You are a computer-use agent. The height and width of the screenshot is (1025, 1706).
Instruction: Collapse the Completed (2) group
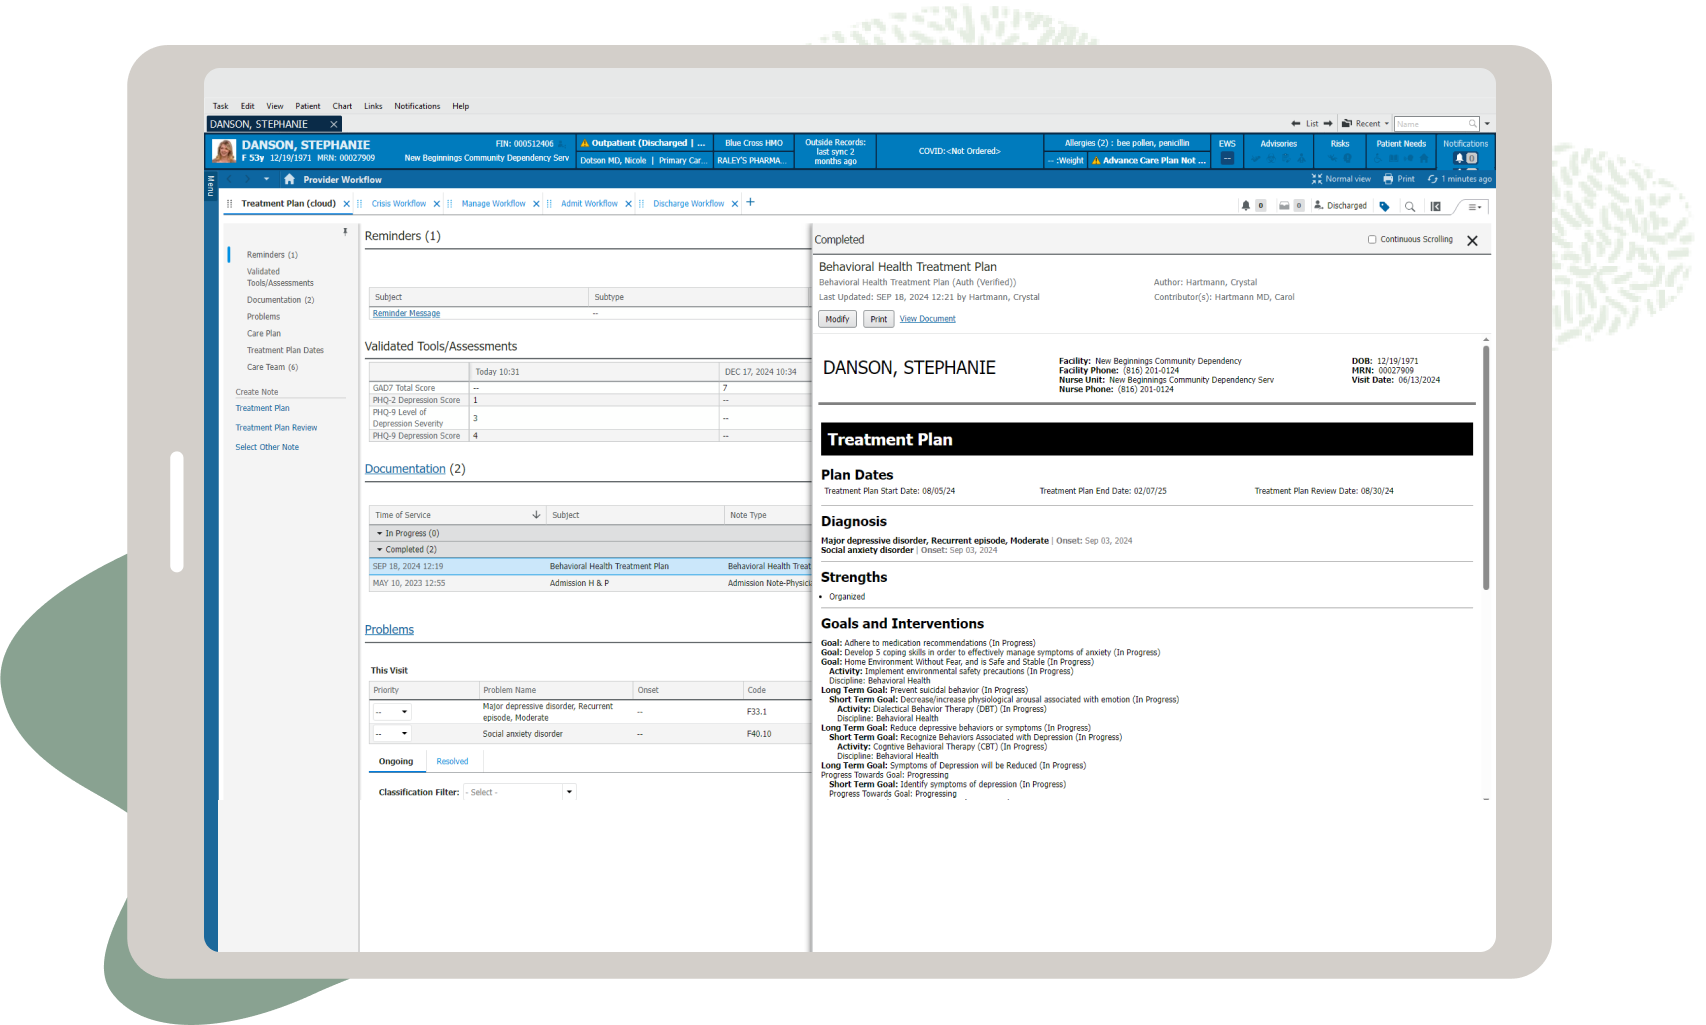pyautogui.click(x=379, y=549)
